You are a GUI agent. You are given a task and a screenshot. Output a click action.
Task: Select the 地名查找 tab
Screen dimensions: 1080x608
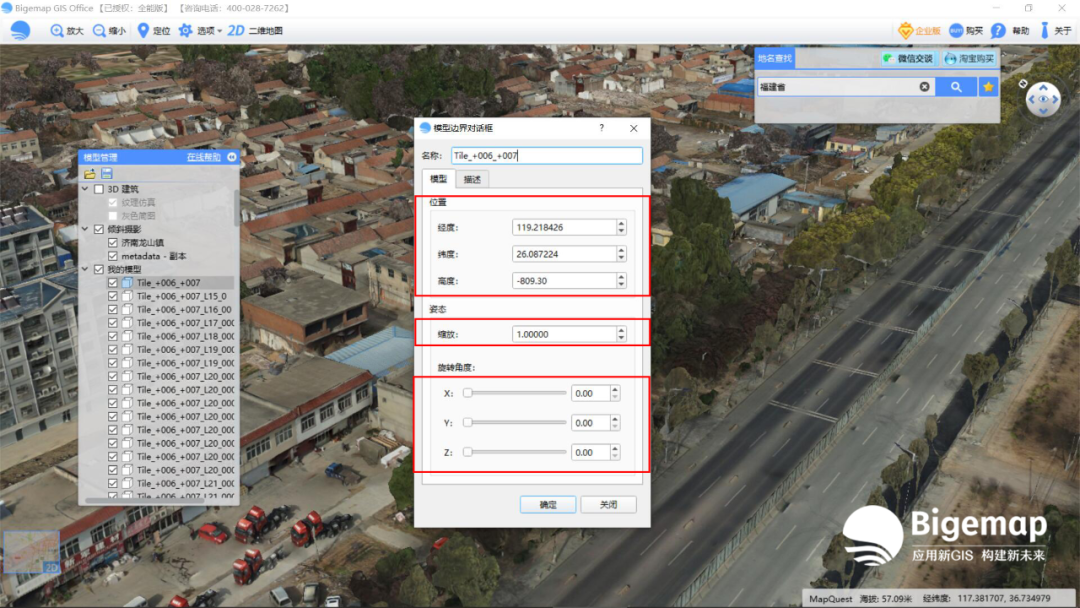tap(775, 59)
